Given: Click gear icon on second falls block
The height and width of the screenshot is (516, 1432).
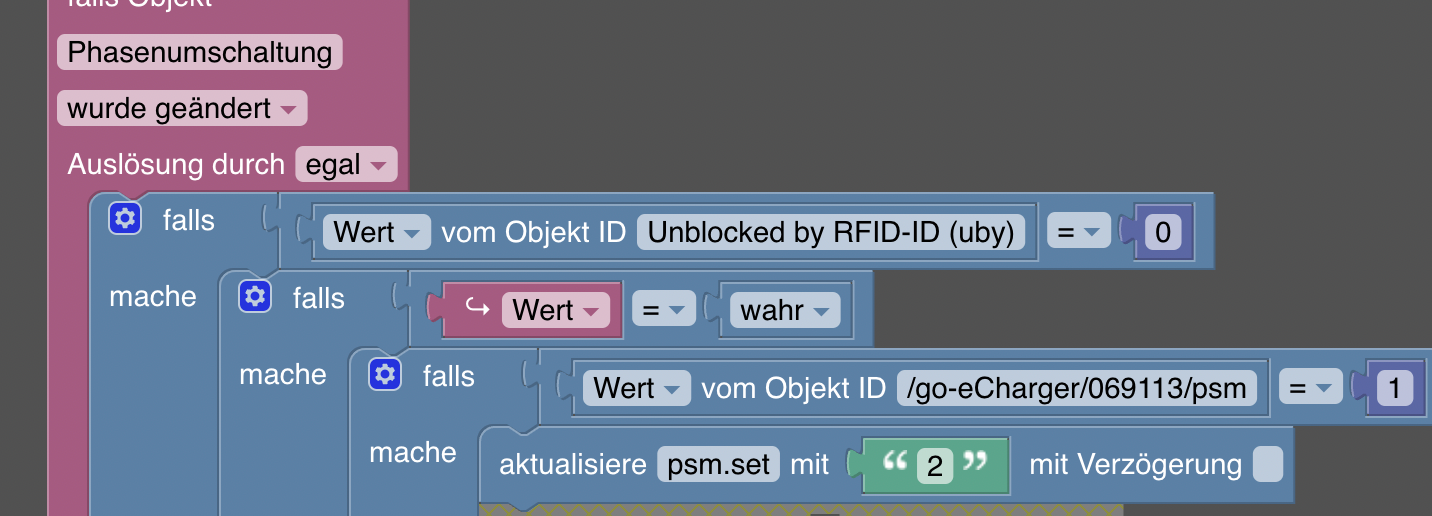Looking at the screenshot, I should click(255, 296).
